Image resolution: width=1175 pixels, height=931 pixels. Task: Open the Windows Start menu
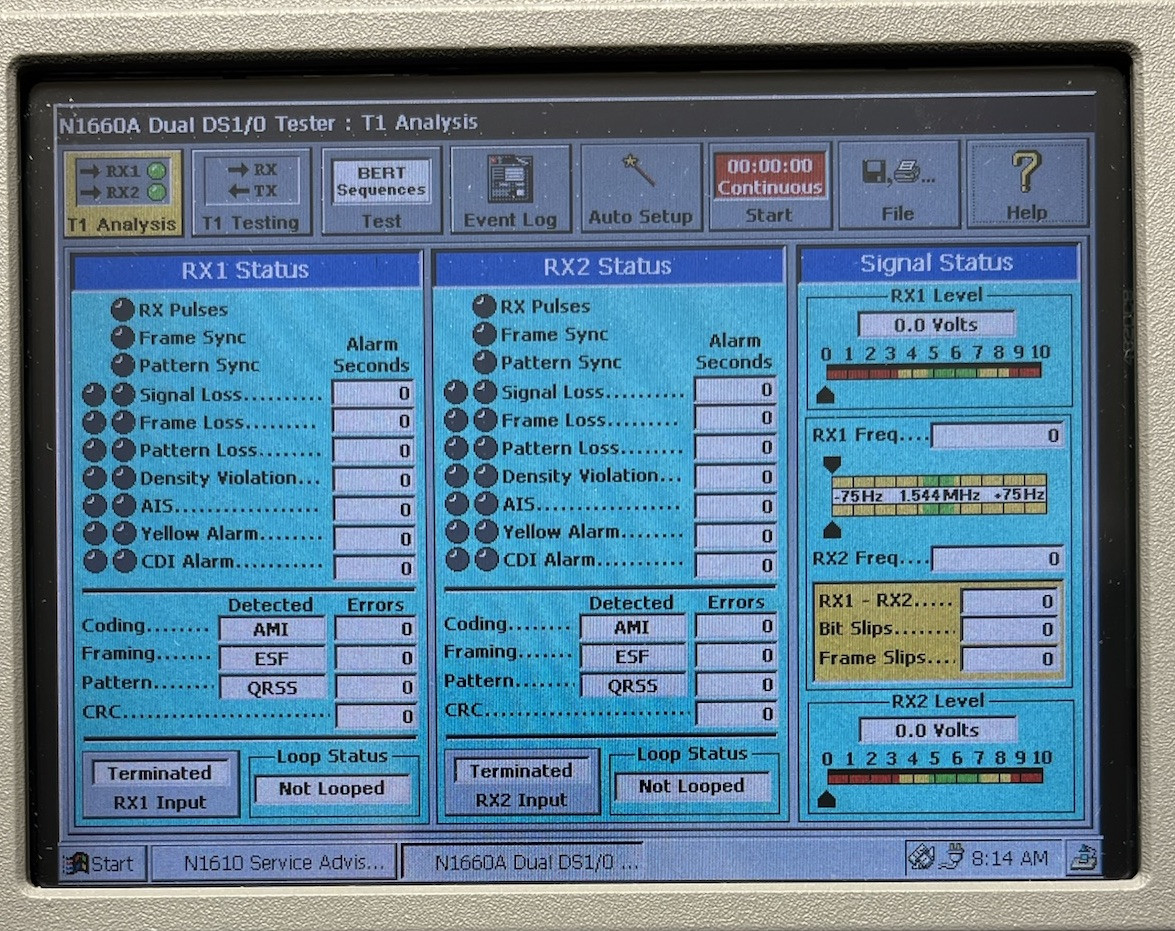coord(102,864)
